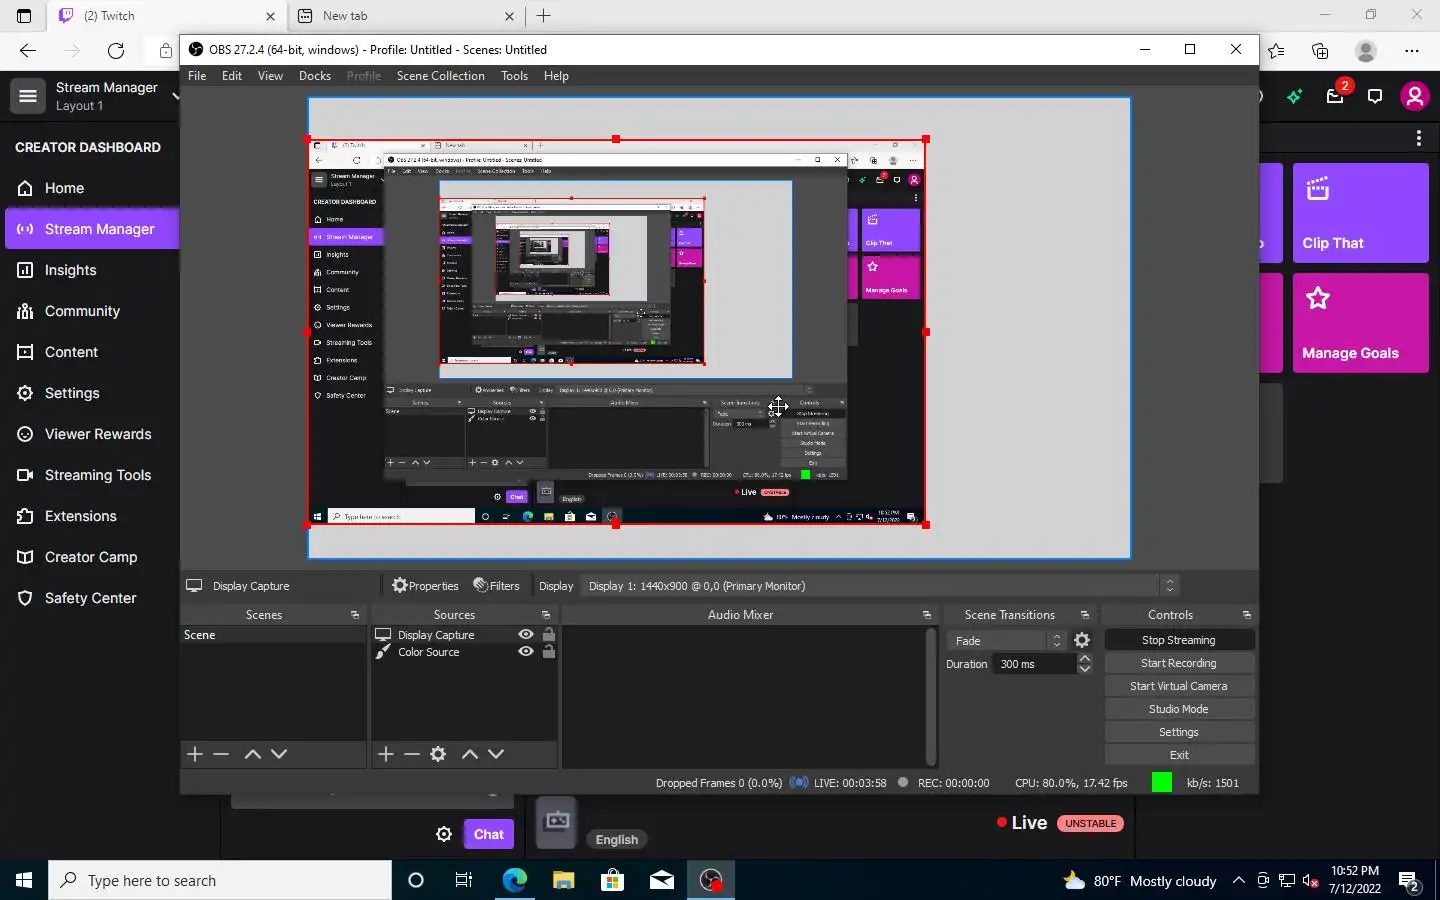Open Twitch whispers chat bubble icon
1440x900 pixels.
1375,97
